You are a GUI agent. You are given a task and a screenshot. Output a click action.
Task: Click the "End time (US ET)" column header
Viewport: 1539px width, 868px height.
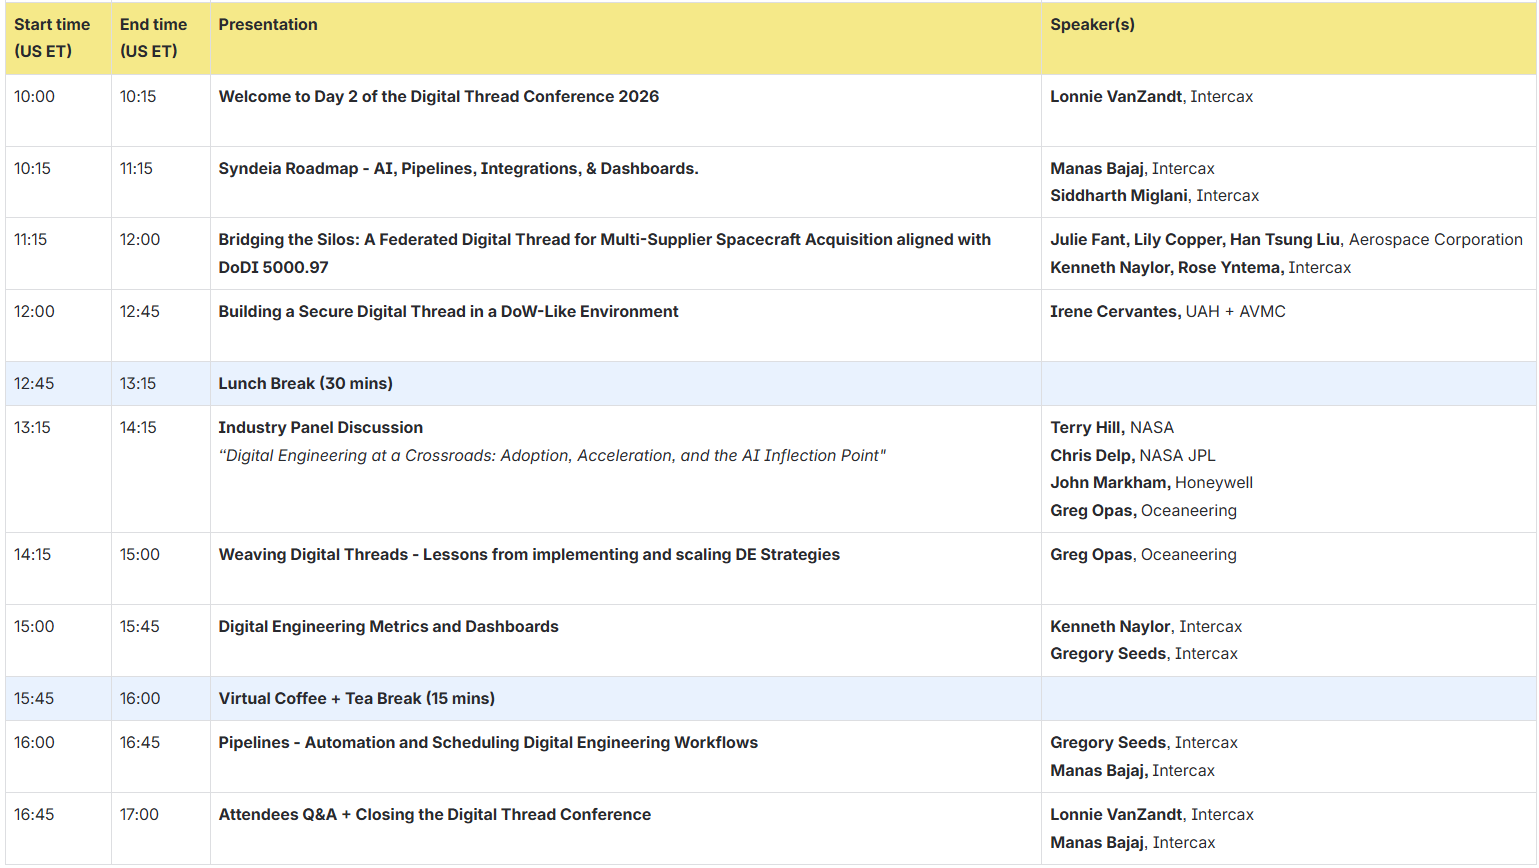coord(161,38)
